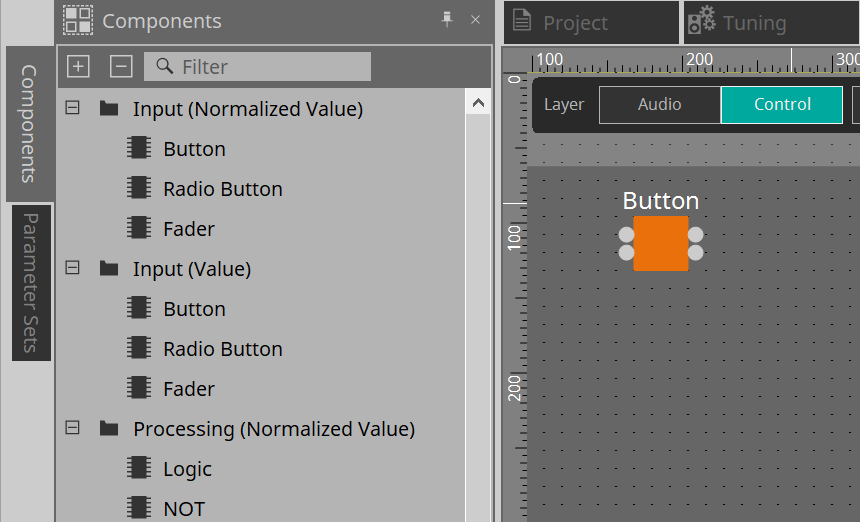Select Fader chip icon under Input (Normalized Value)
This screenshot has height=522, width=860.
click(139, 228)
